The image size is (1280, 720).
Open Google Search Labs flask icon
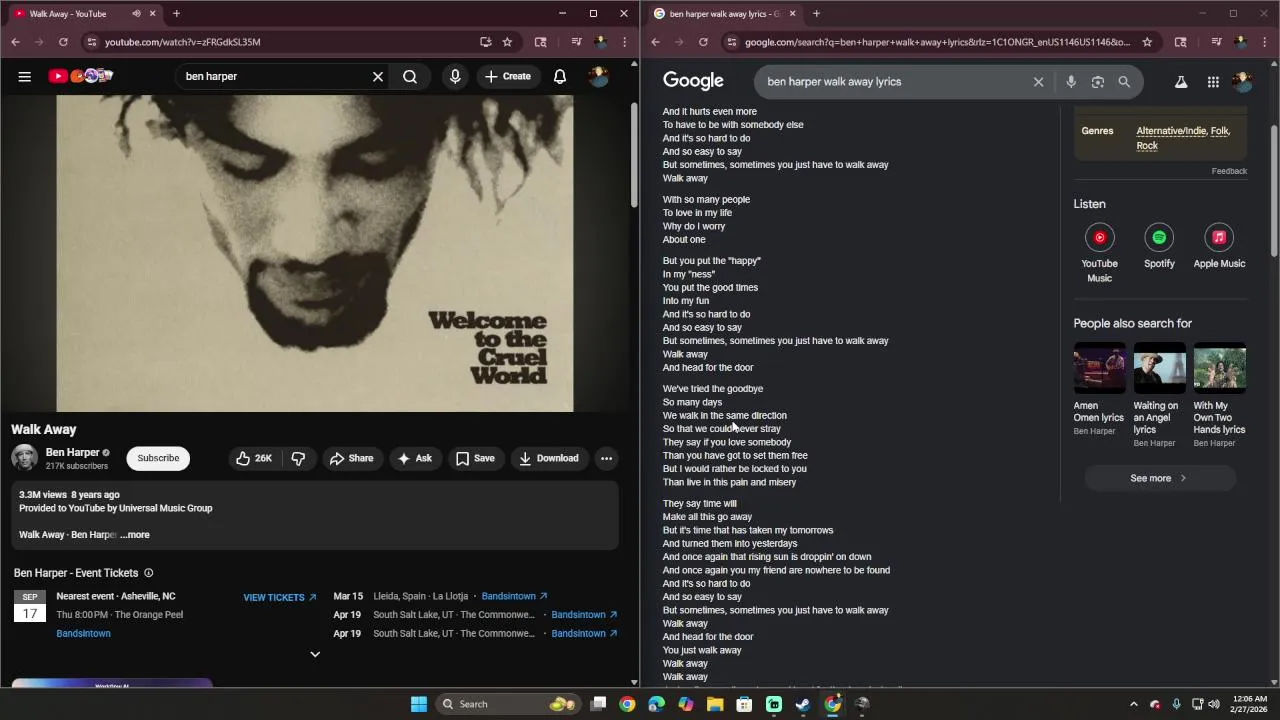click(1181, 82)
